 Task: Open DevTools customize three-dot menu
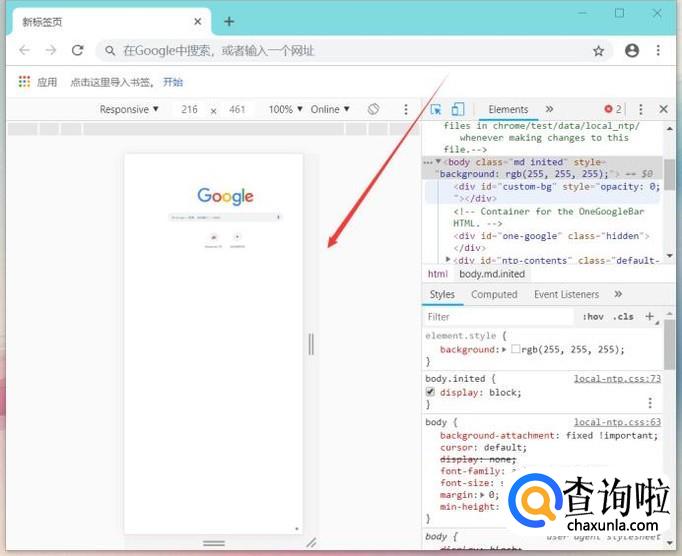(641, 109)
